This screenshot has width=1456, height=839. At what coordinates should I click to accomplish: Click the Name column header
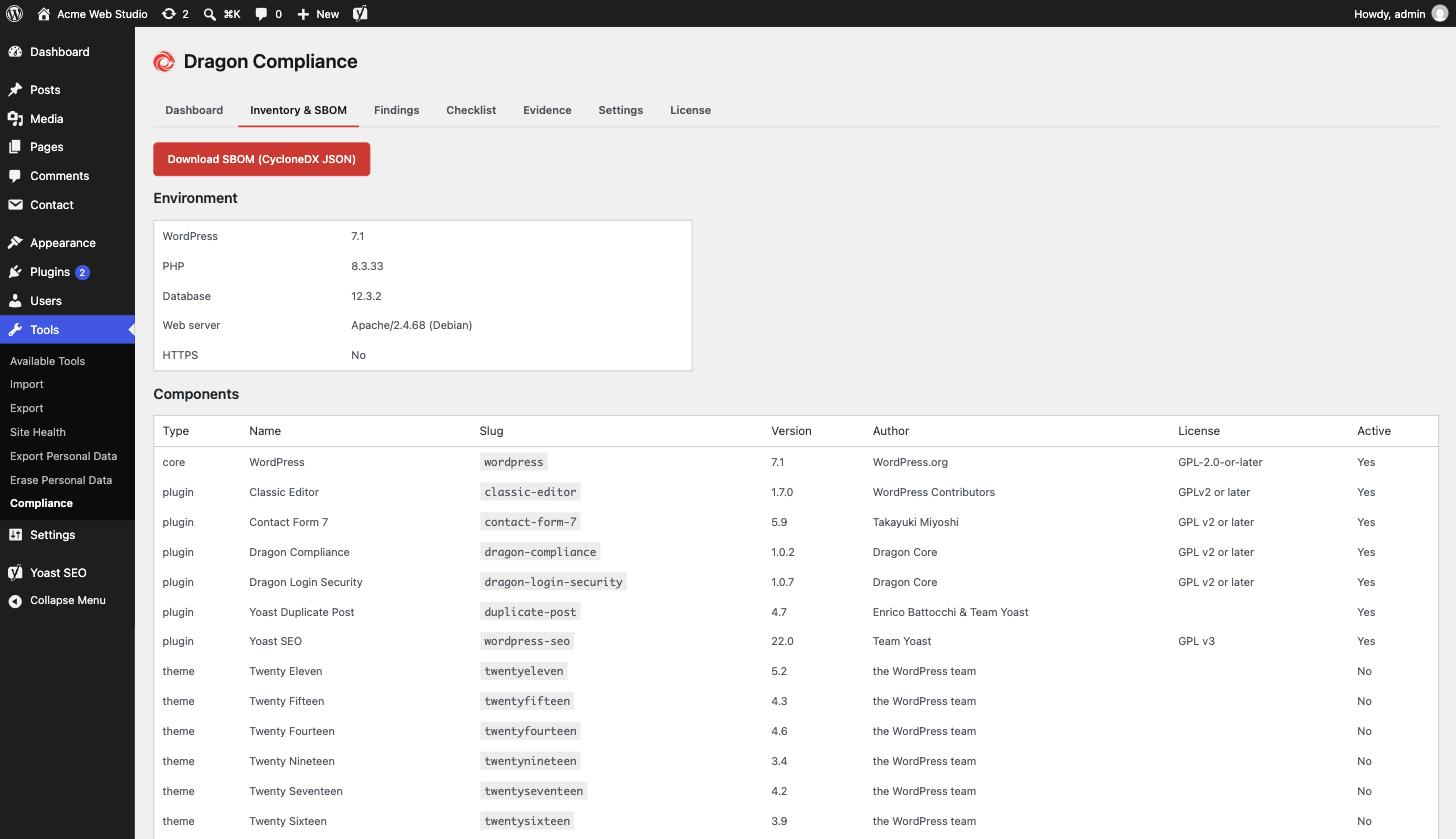coord(265,431)
